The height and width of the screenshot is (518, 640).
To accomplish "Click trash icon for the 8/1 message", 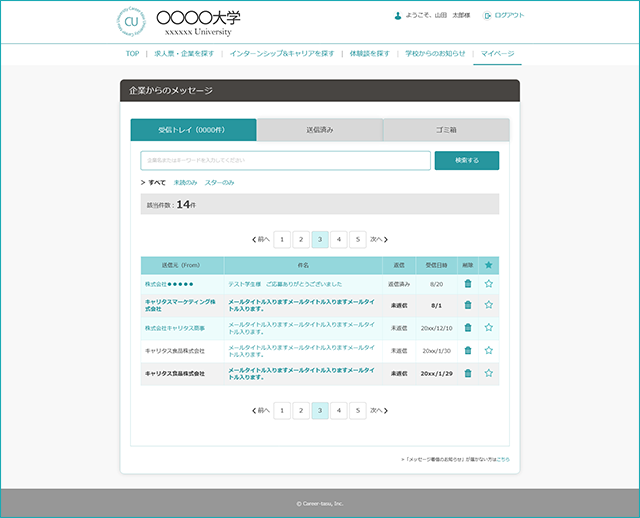I will tap(468, 305).
